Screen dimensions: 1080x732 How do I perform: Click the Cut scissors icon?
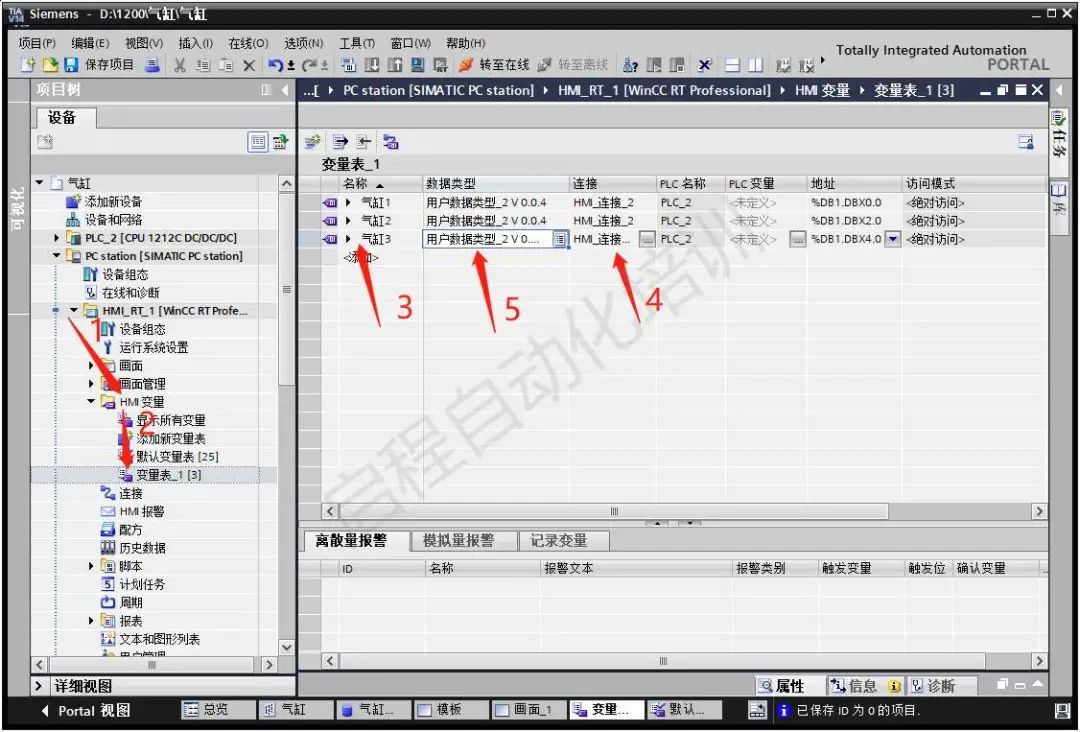tap(180, 65)
